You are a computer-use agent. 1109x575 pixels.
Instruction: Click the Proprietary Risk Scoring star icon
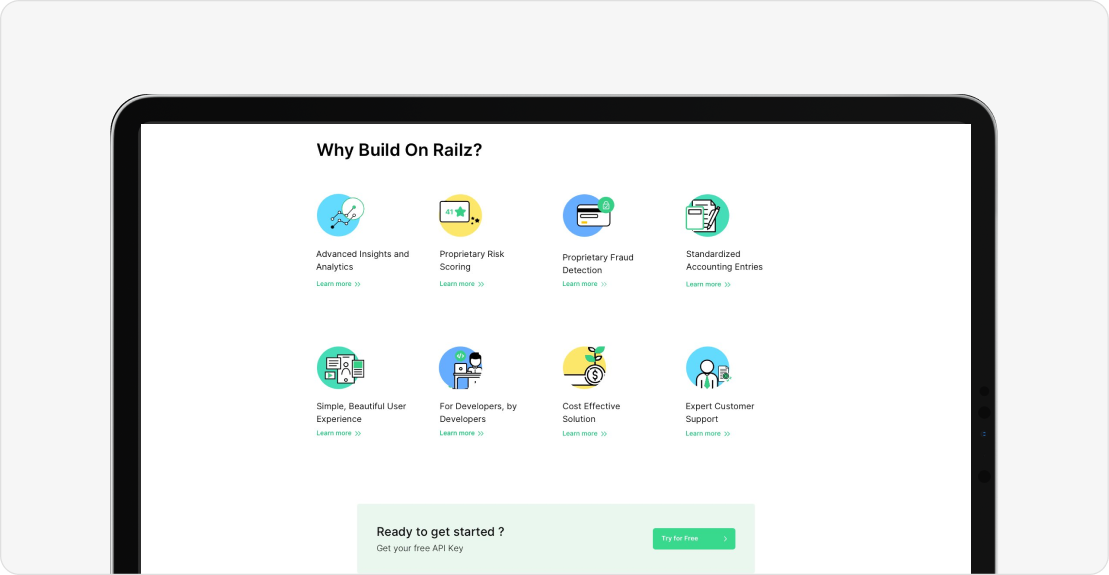(460, 215)
